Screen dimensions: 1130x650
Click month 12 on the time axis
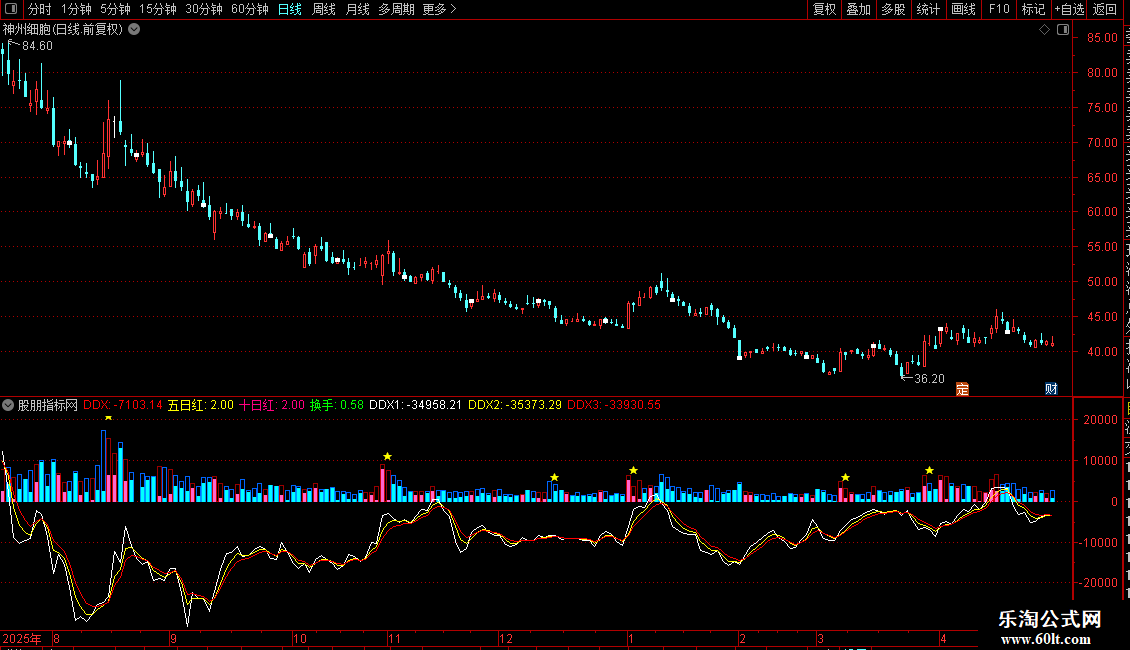(506, 638)
